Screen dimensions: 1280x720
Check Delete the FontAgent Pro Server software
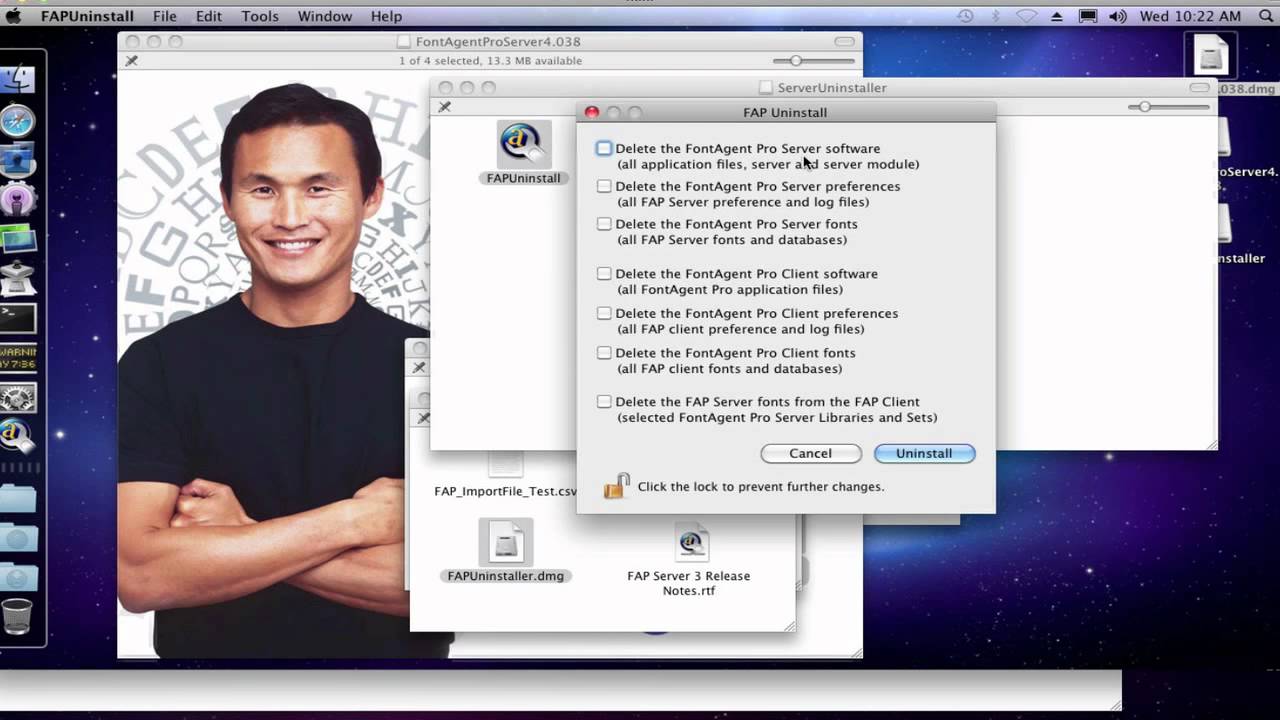coord(604,148)
